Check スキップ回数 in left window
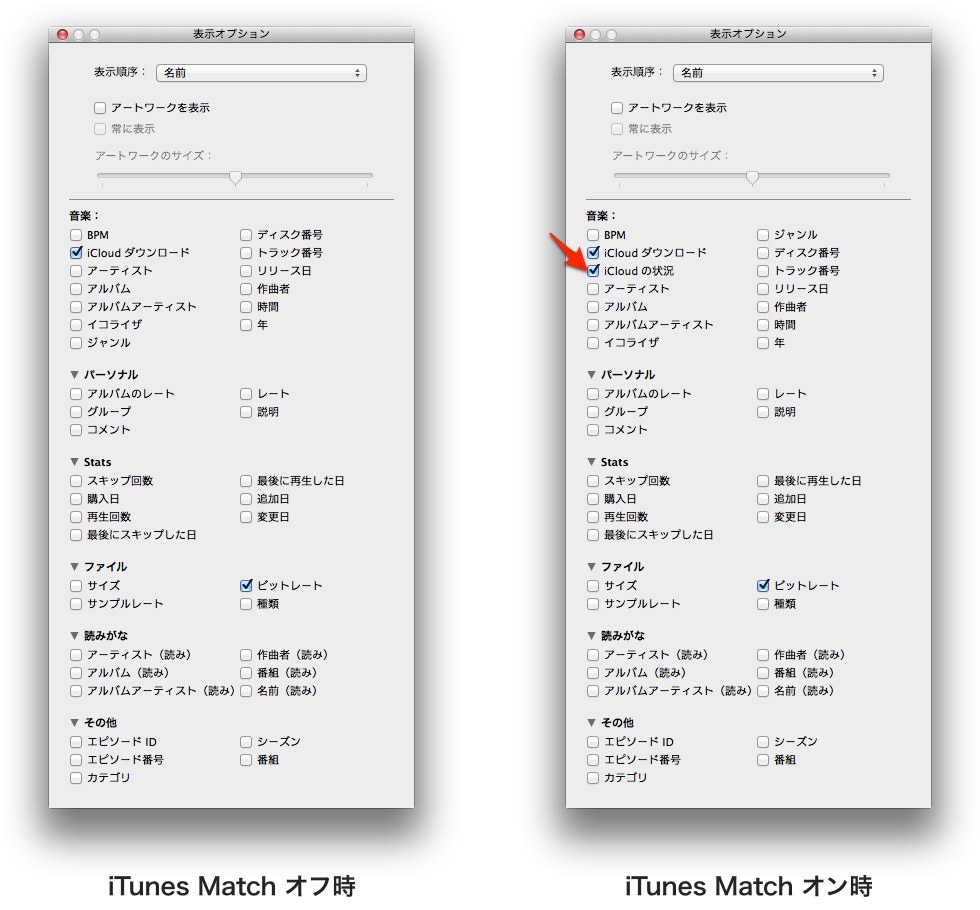This screenshot has height=910, width=980. tap(76, 481)
